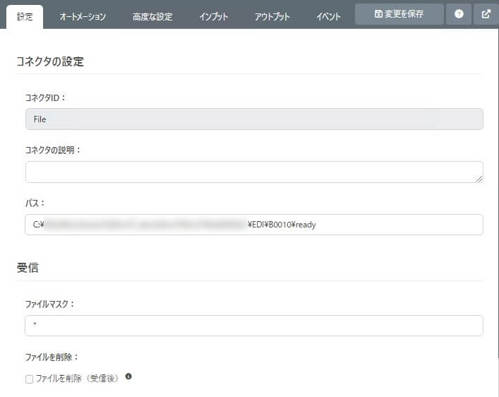Viewport: 499px width, 397px height.
Task: Click into the コネクタの説明 text area
Action: point(254,172)
